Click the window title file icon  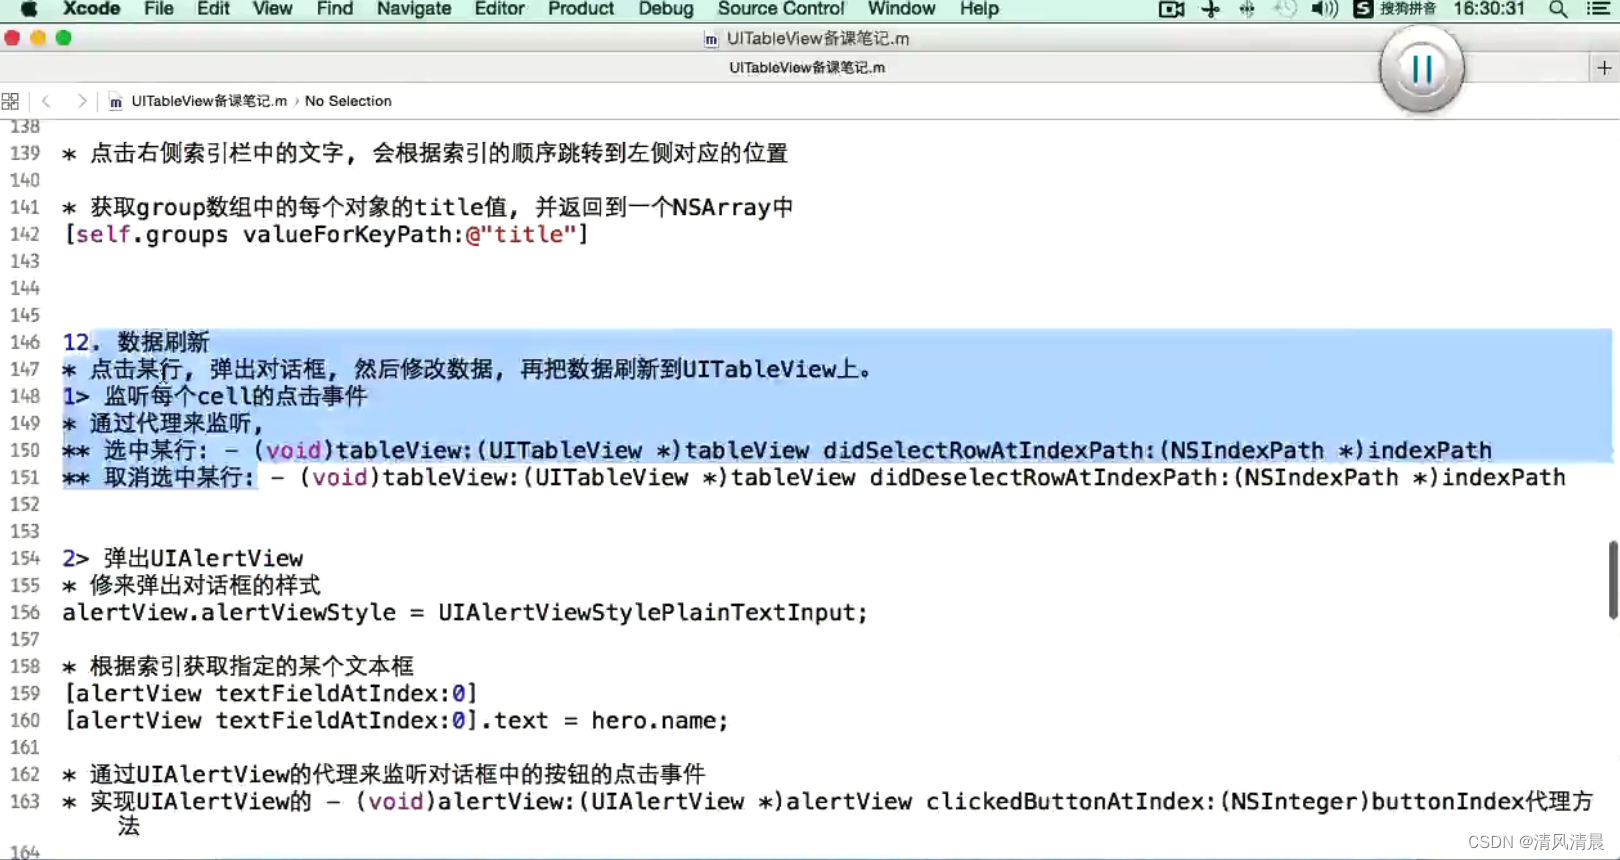point(711,39)
